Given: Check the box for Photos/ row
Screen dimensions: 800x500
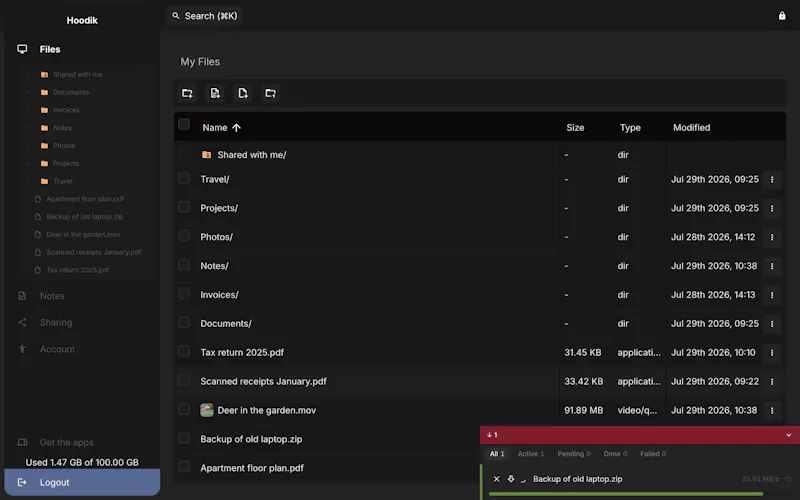Looking at the screenshot, I should 184,236.
